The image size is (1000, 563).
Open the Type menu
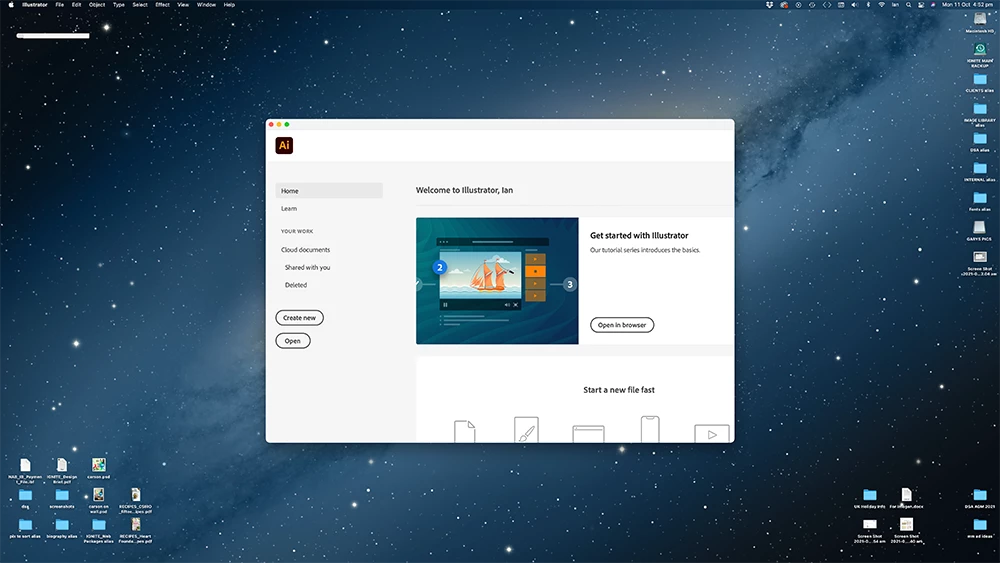point(119,4)
